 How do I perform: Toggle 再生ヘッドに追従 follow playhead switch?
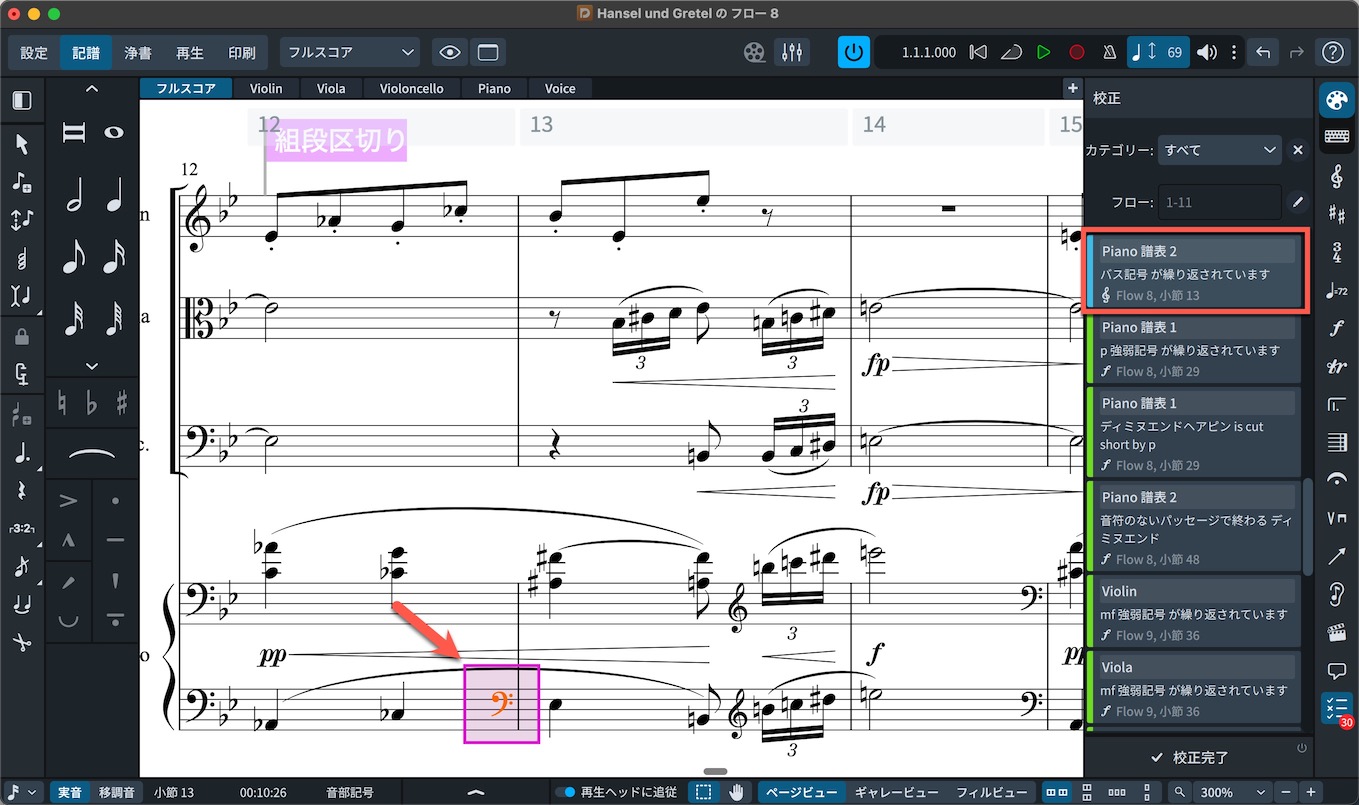click(567, 792)
